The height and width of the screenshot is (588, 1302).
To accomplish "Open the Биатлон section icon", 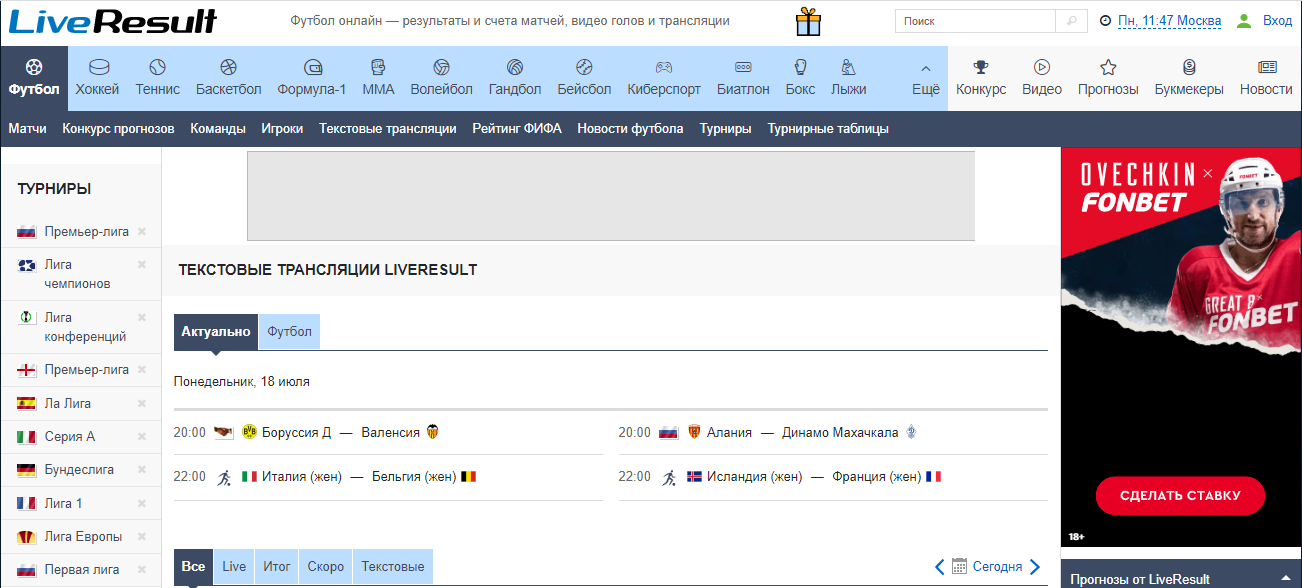I will (743, 67).
